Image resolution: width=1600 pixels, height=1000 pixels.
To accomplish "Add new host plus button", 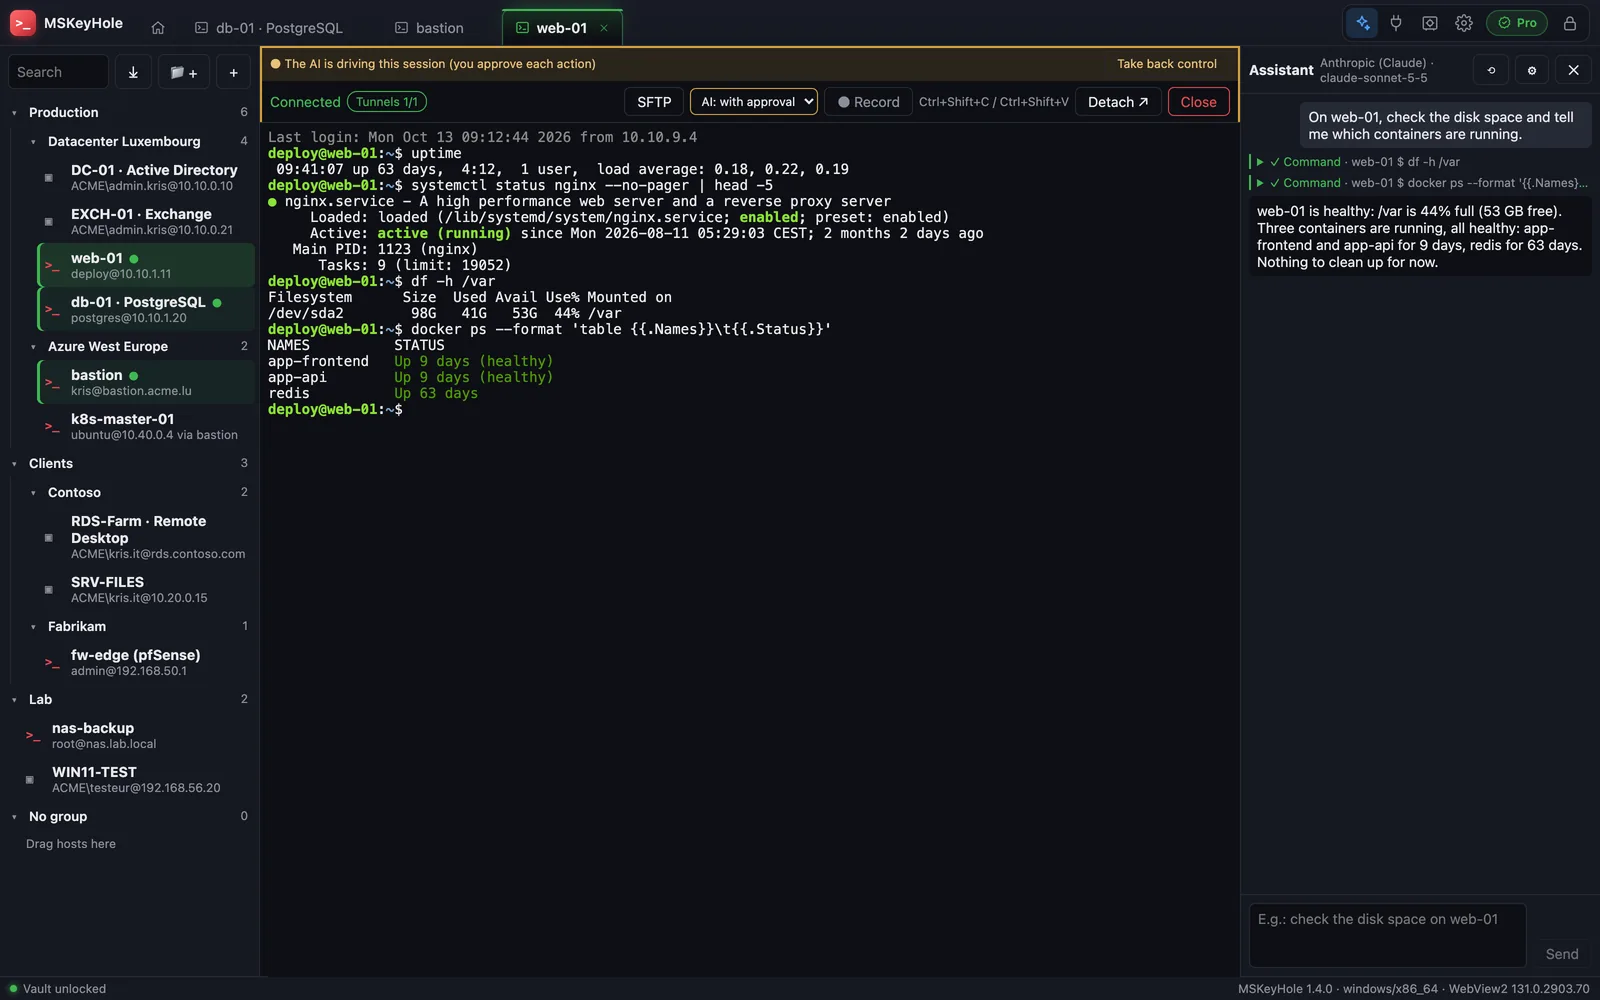I will point(233,72).
